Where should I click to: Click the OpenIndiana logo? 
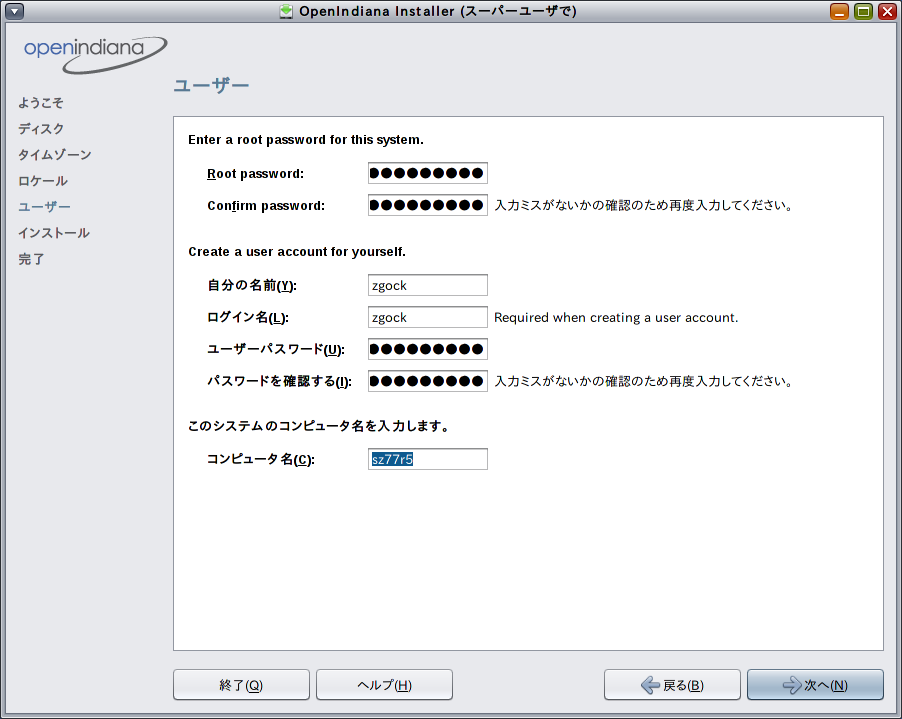(x=95, y=55)
